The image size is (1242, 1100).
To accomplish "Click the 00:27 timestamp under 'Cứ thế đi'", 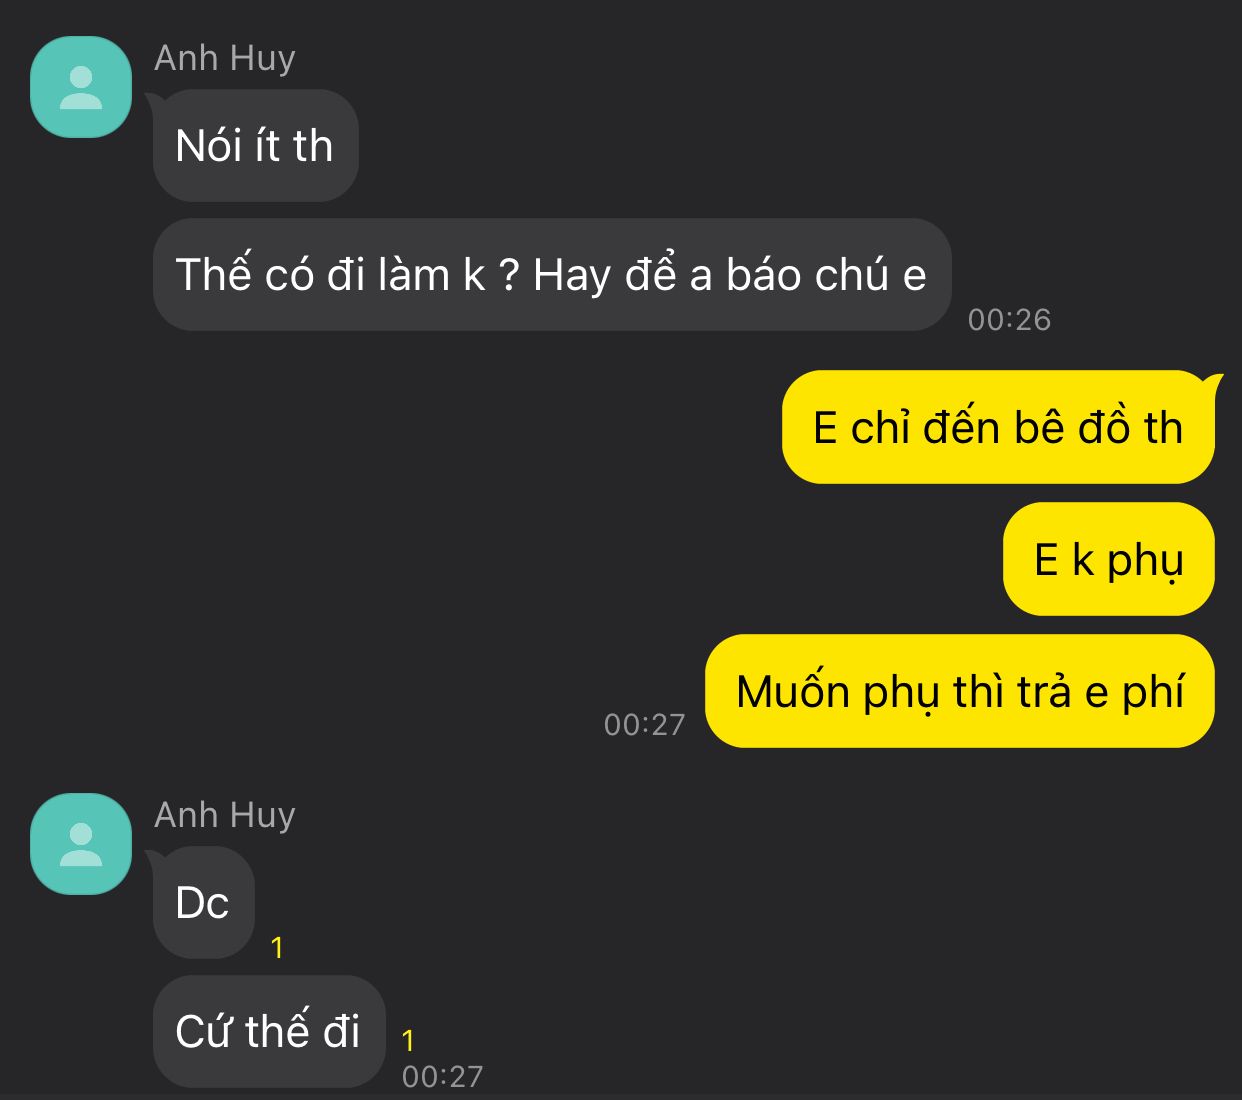I will (x=442, y=1077).
